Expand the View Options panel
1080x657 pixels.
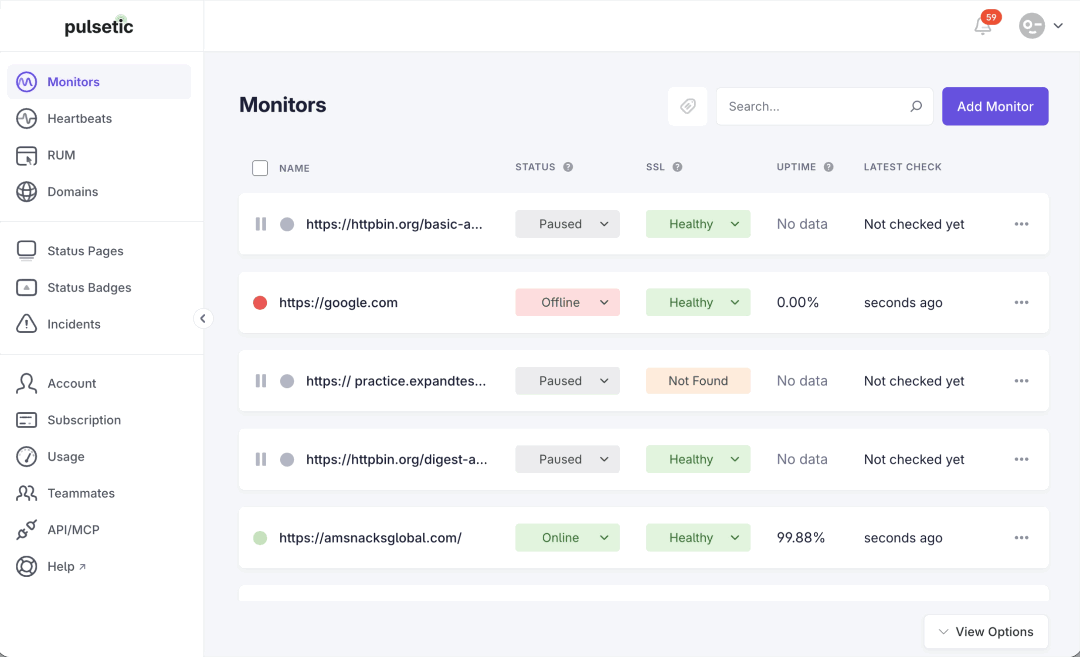(986, 632)
